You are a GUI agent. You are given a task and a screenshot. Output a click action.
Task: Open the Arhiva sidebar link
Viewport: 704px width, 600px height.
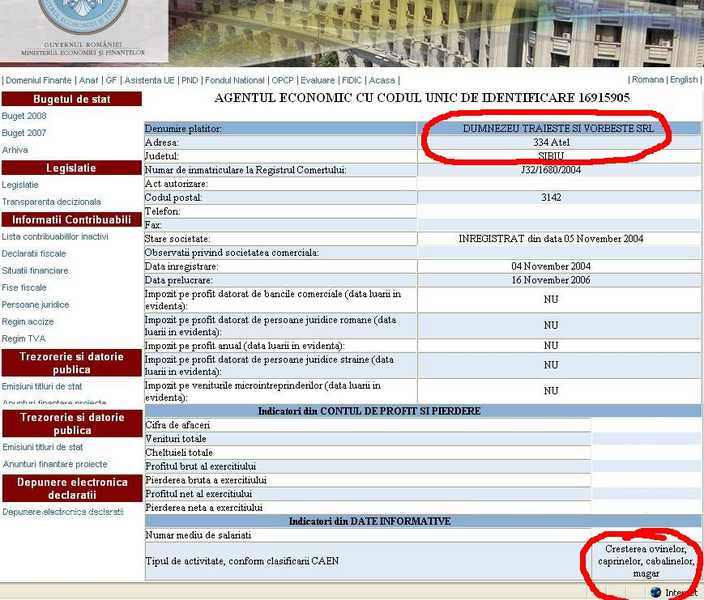(x=15, y=150)
